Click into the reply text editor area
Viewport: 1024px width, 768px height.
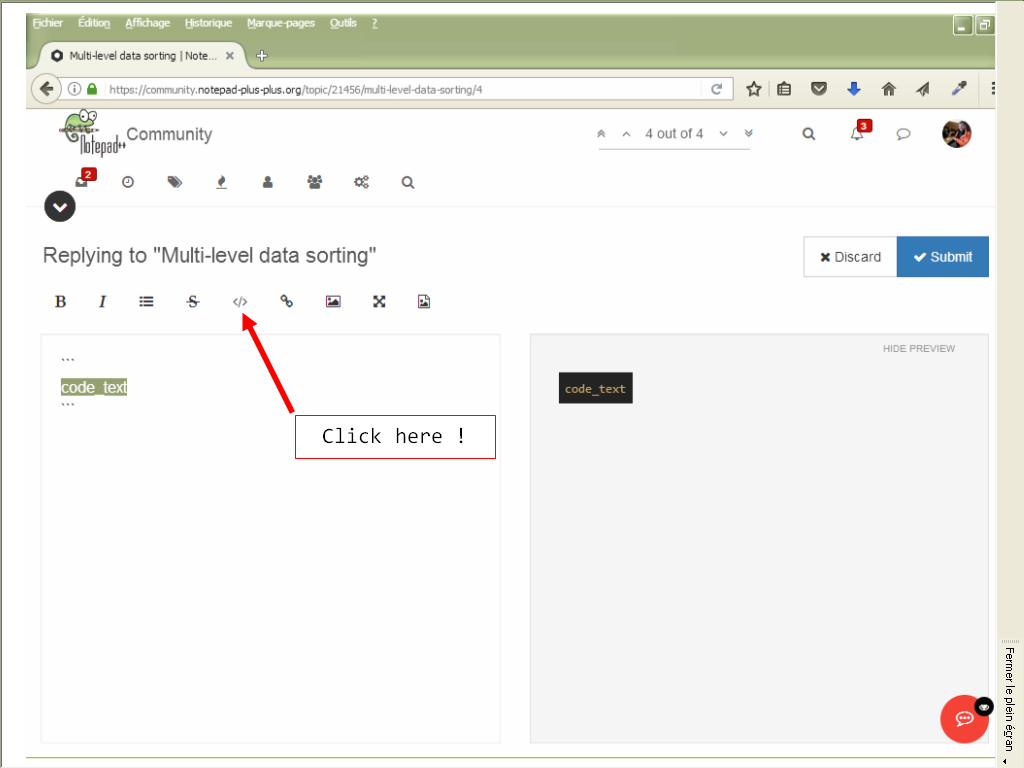270,539
